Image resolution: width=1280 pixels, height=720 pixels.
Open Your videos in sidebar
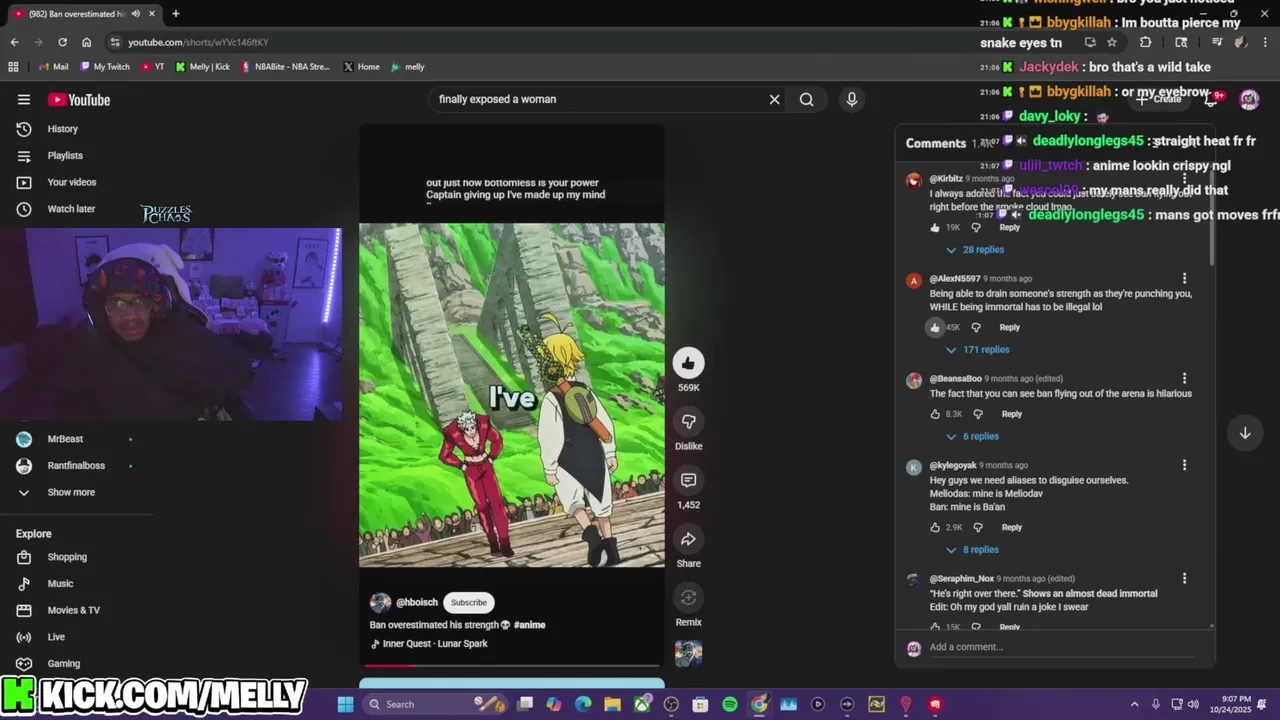[72, 182]
